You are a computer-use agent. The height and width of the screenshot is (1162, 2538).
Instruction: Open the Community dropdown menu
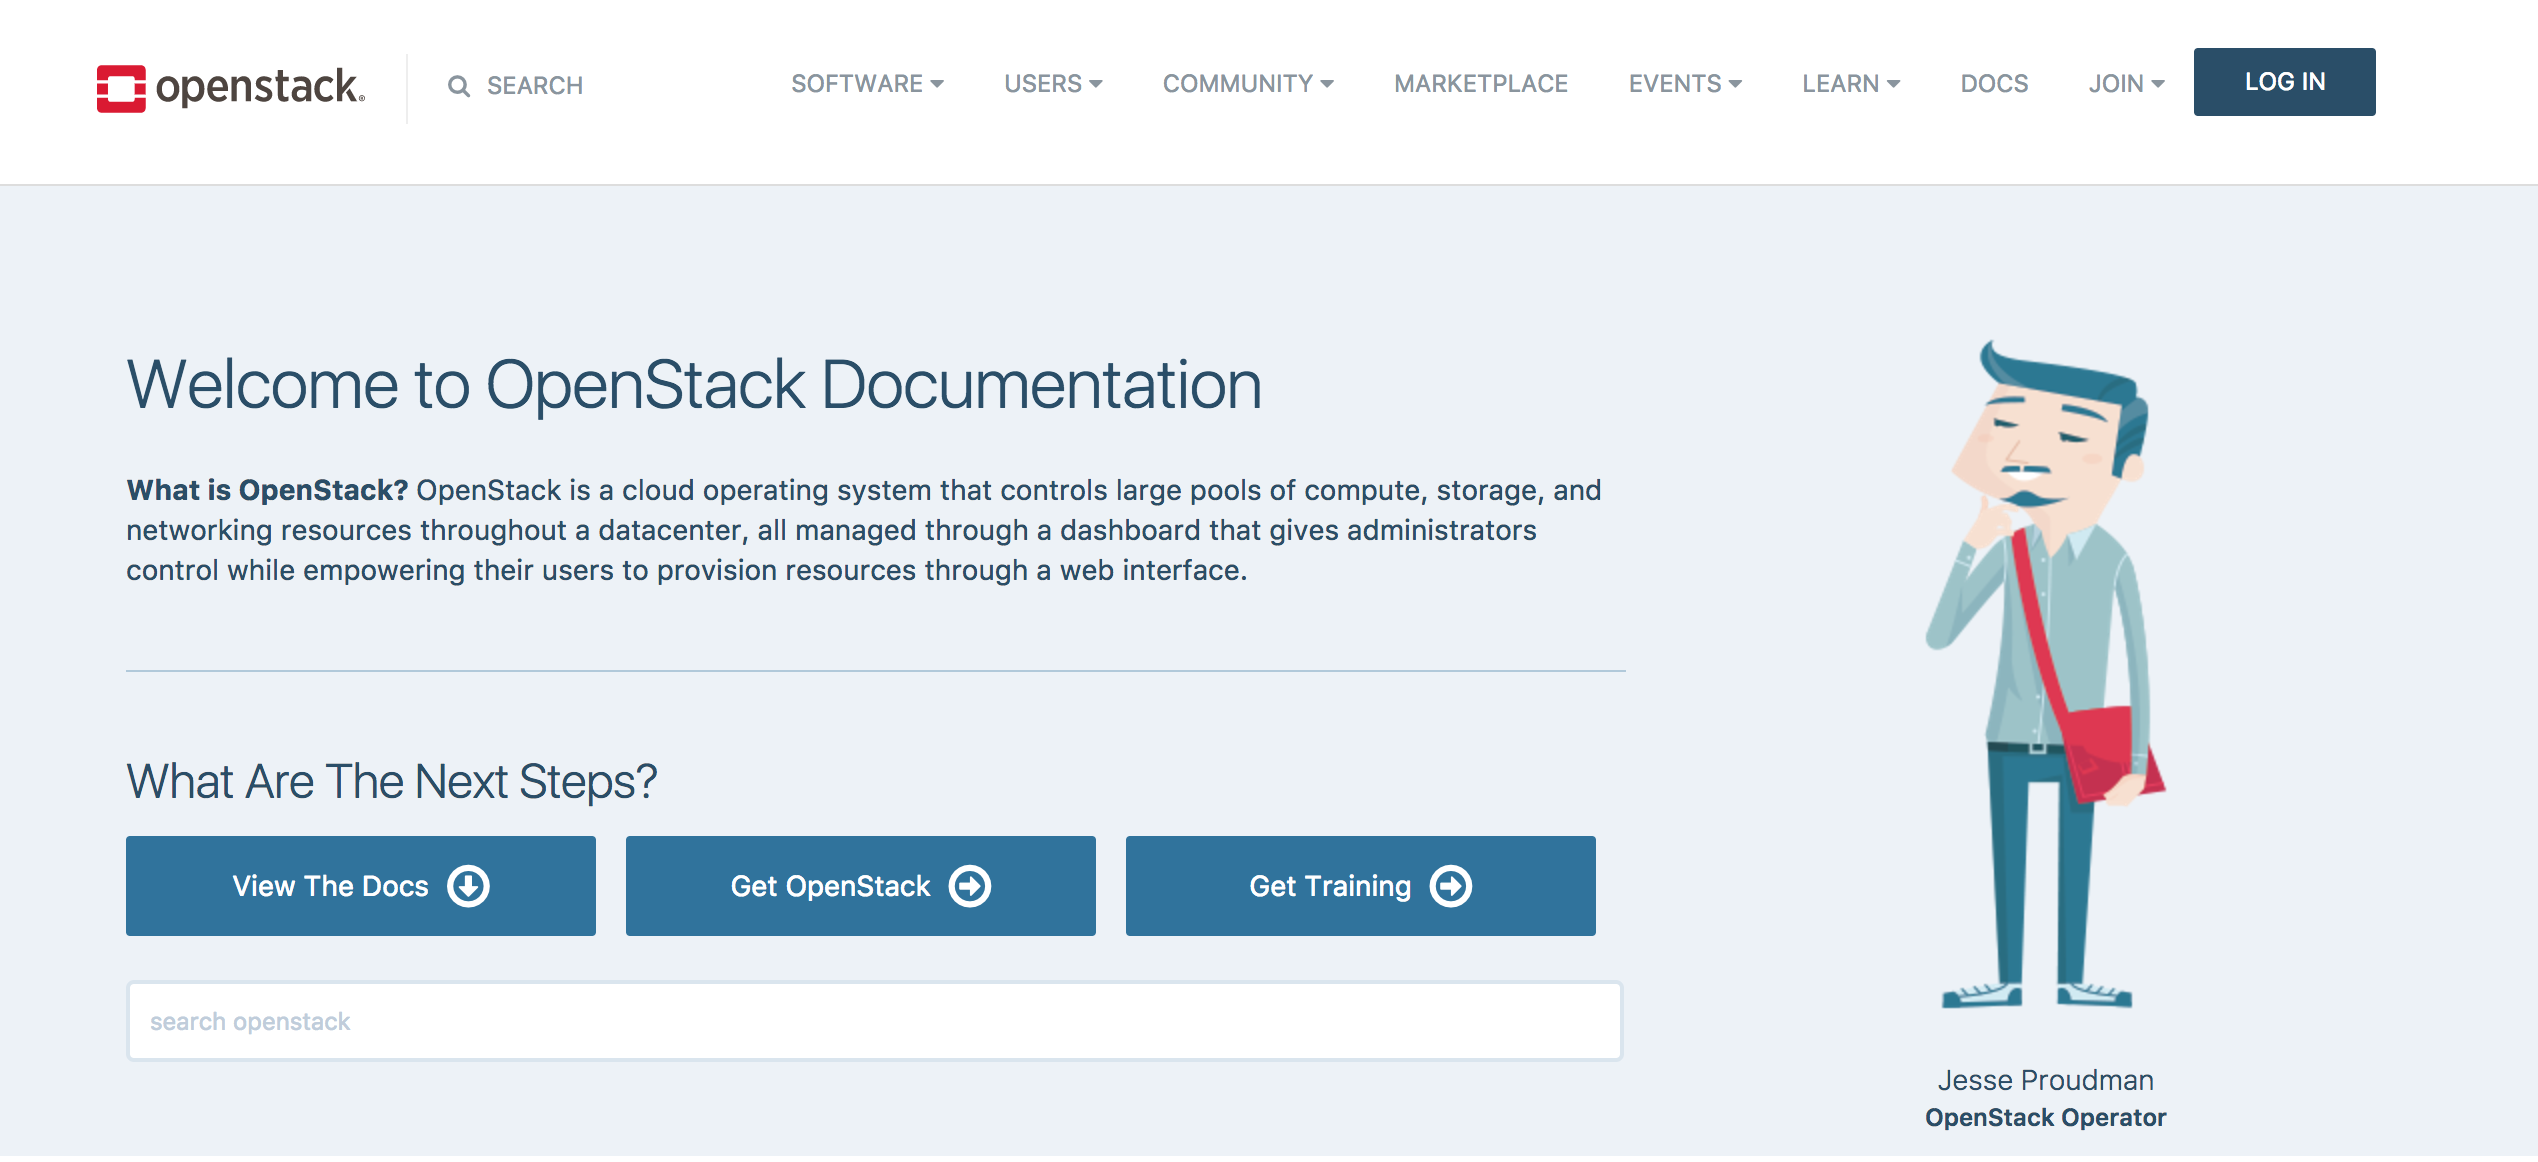[1248, 84]
